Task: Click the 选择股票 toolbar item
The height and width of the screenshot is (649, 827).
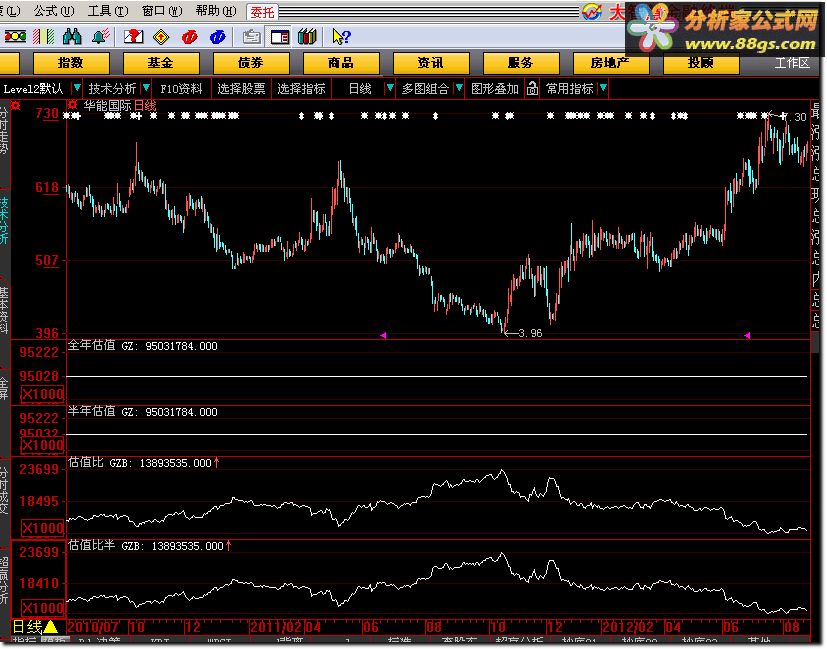Action: pyautogui.click(x=241, y=89)
